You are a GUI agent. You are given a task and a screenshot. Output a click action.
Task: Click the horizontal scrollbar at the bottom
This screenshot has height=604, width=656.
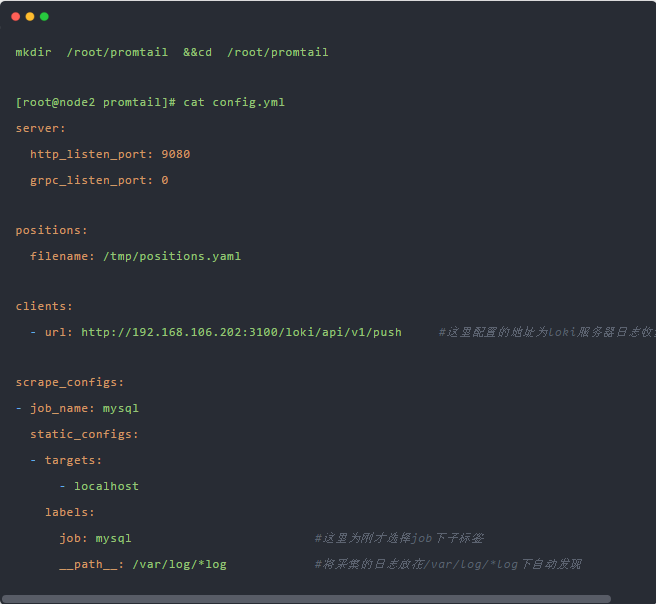[x=307, y=598]
